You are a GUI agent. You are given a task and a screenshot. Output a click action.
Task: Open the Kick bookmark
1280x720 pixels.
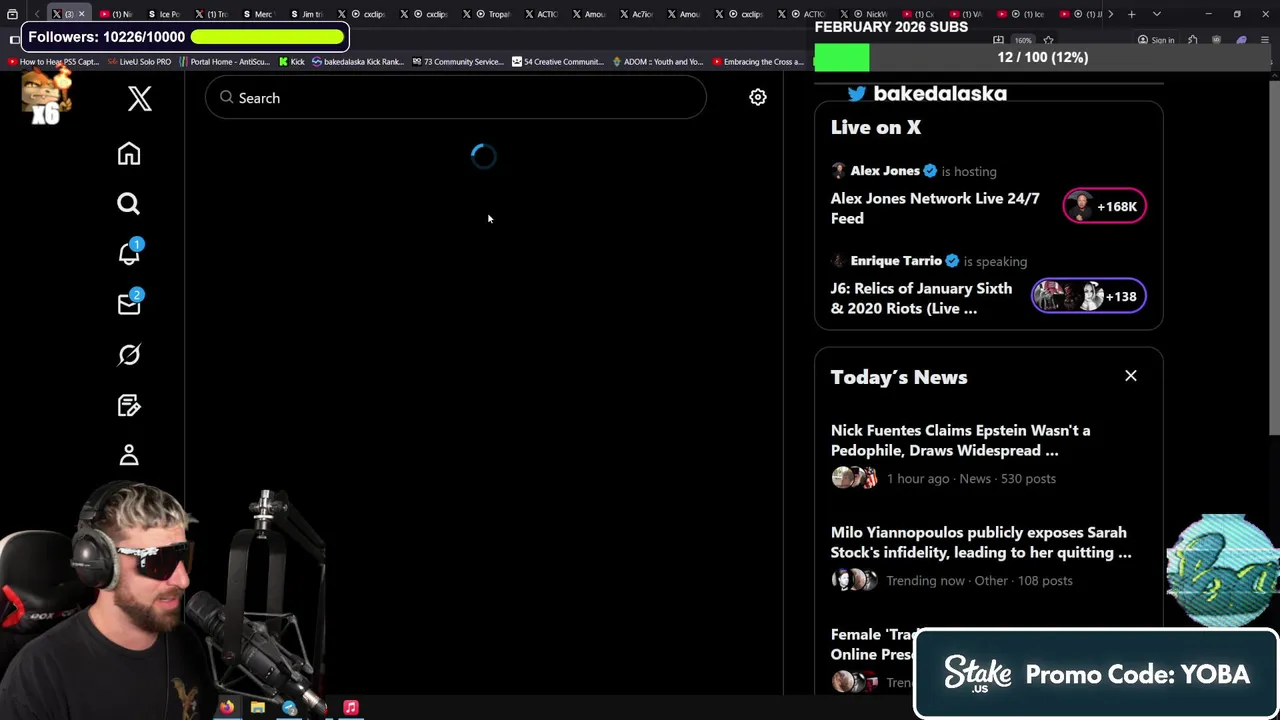(x=291, y=62)
